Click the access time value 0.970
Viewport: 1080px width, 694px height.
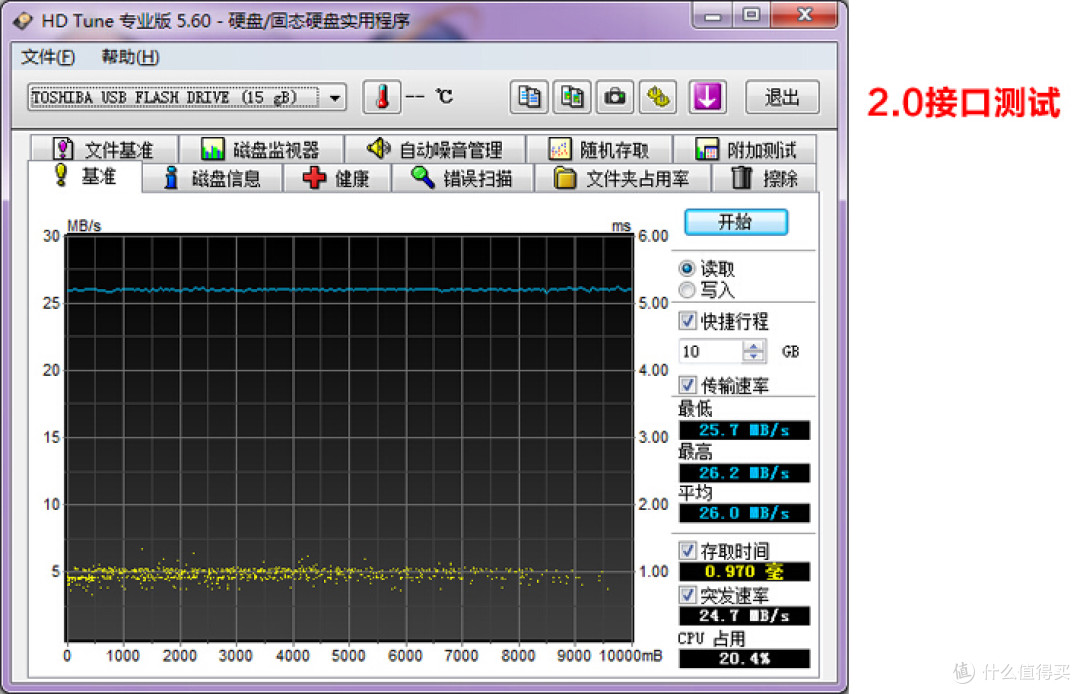tap(744, 571)
